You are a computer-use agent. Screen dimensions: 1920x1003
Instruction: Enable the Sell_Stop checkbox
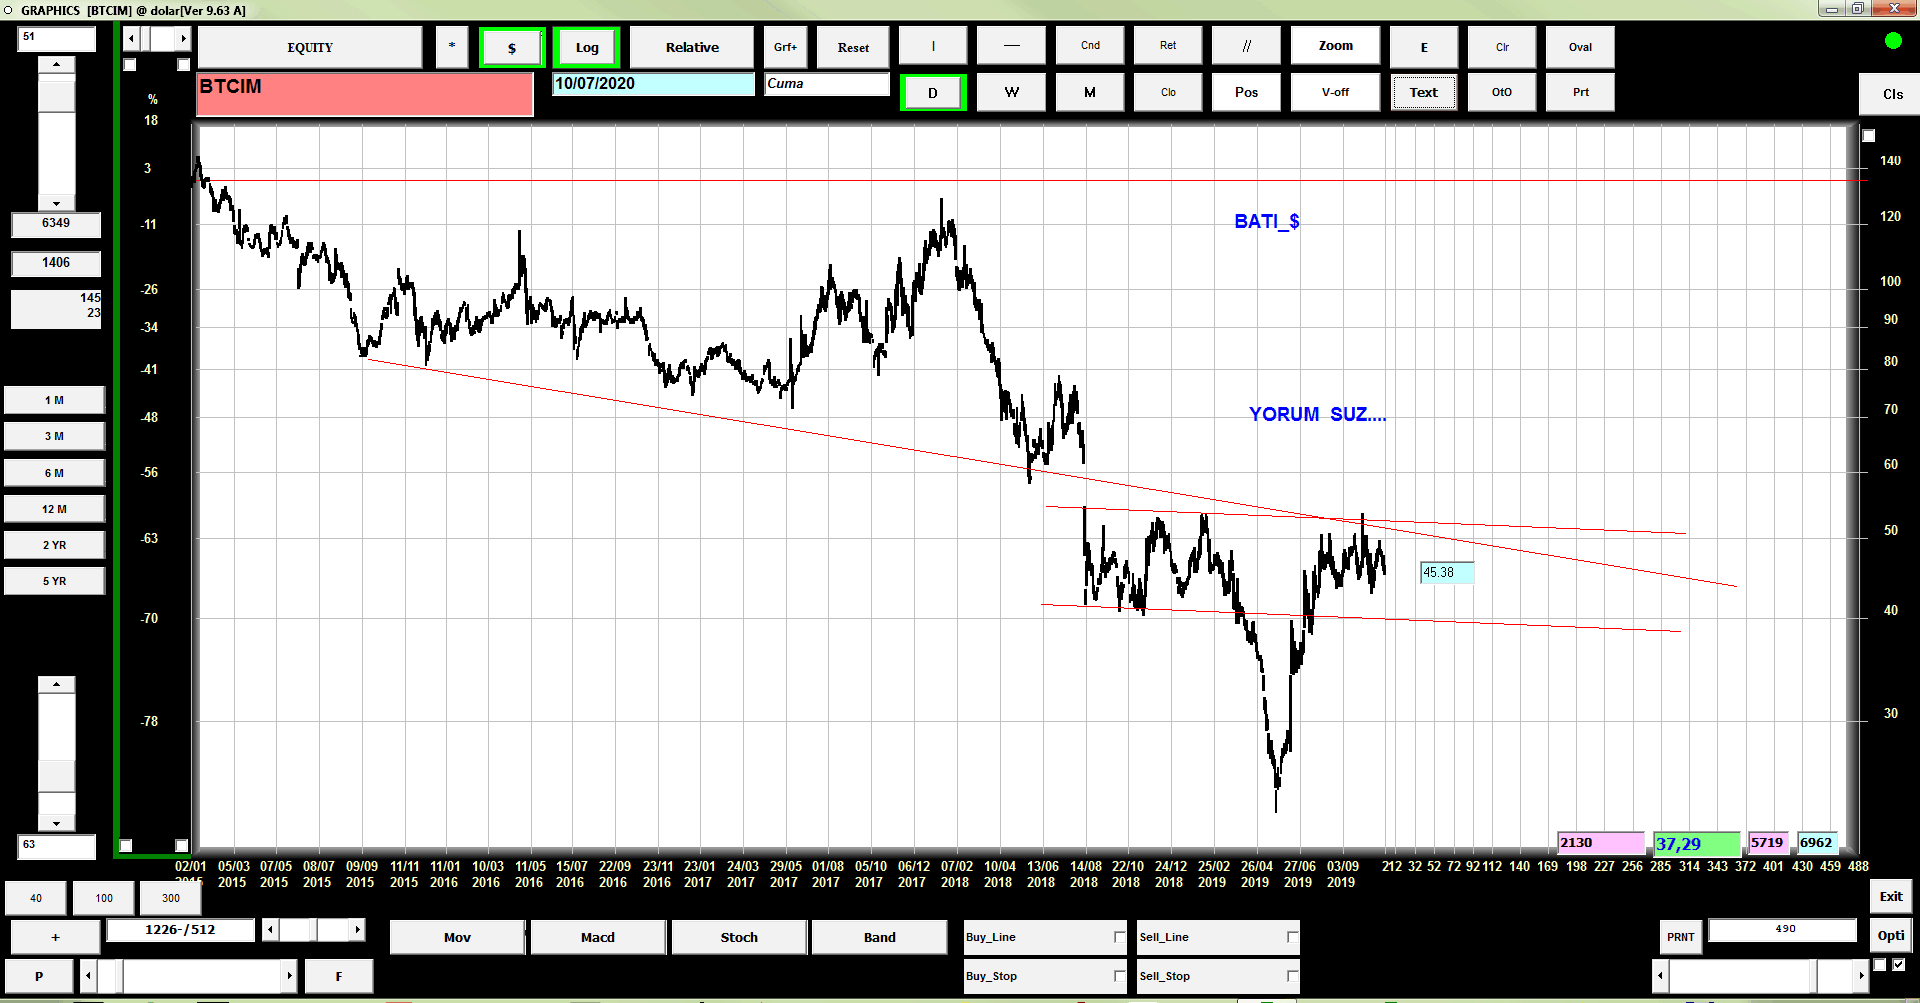tap(1292, 976)
